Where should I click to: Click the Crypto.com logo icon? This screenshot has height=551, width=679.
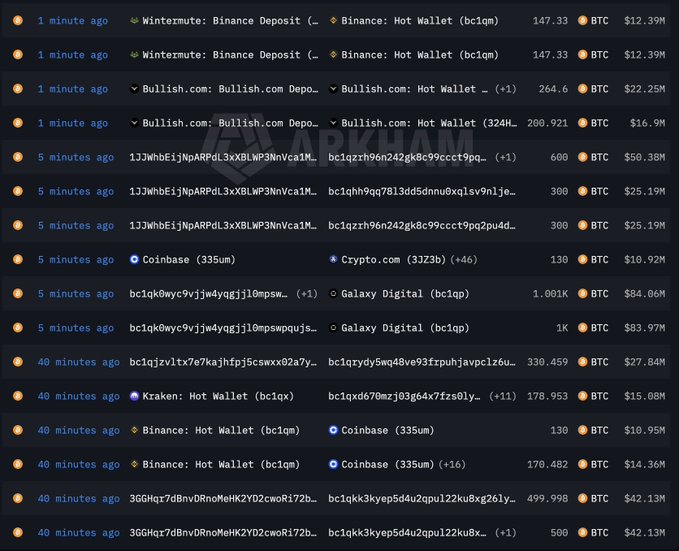(x=333, y=259)
